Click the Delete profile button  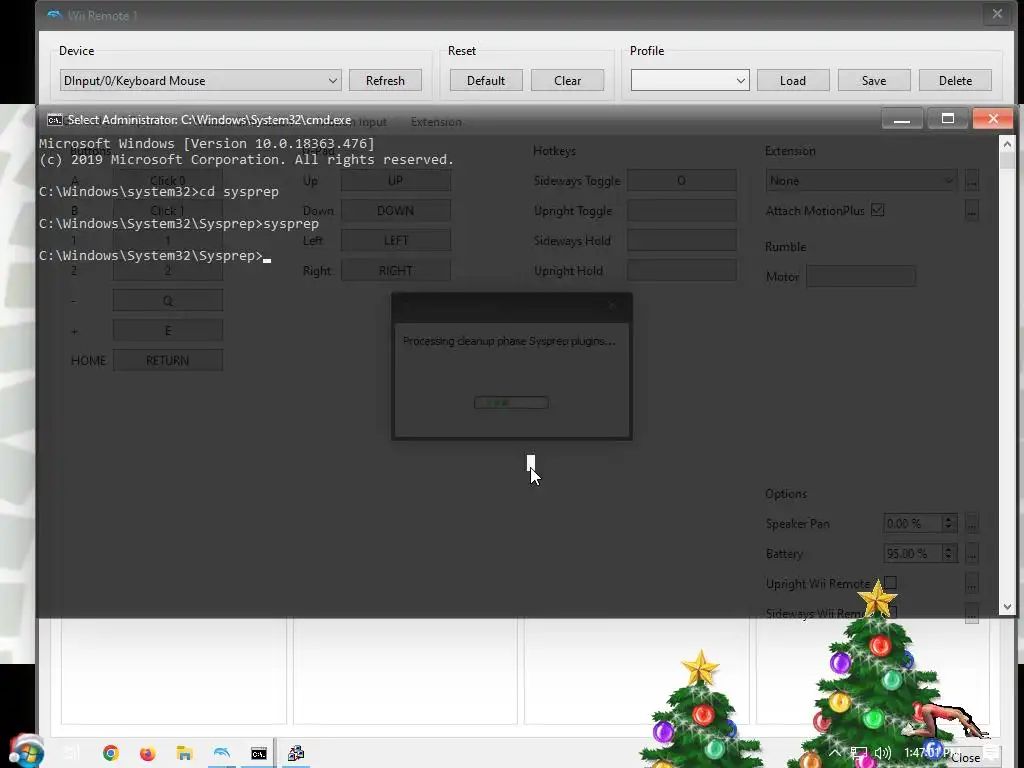coord(955,80)
